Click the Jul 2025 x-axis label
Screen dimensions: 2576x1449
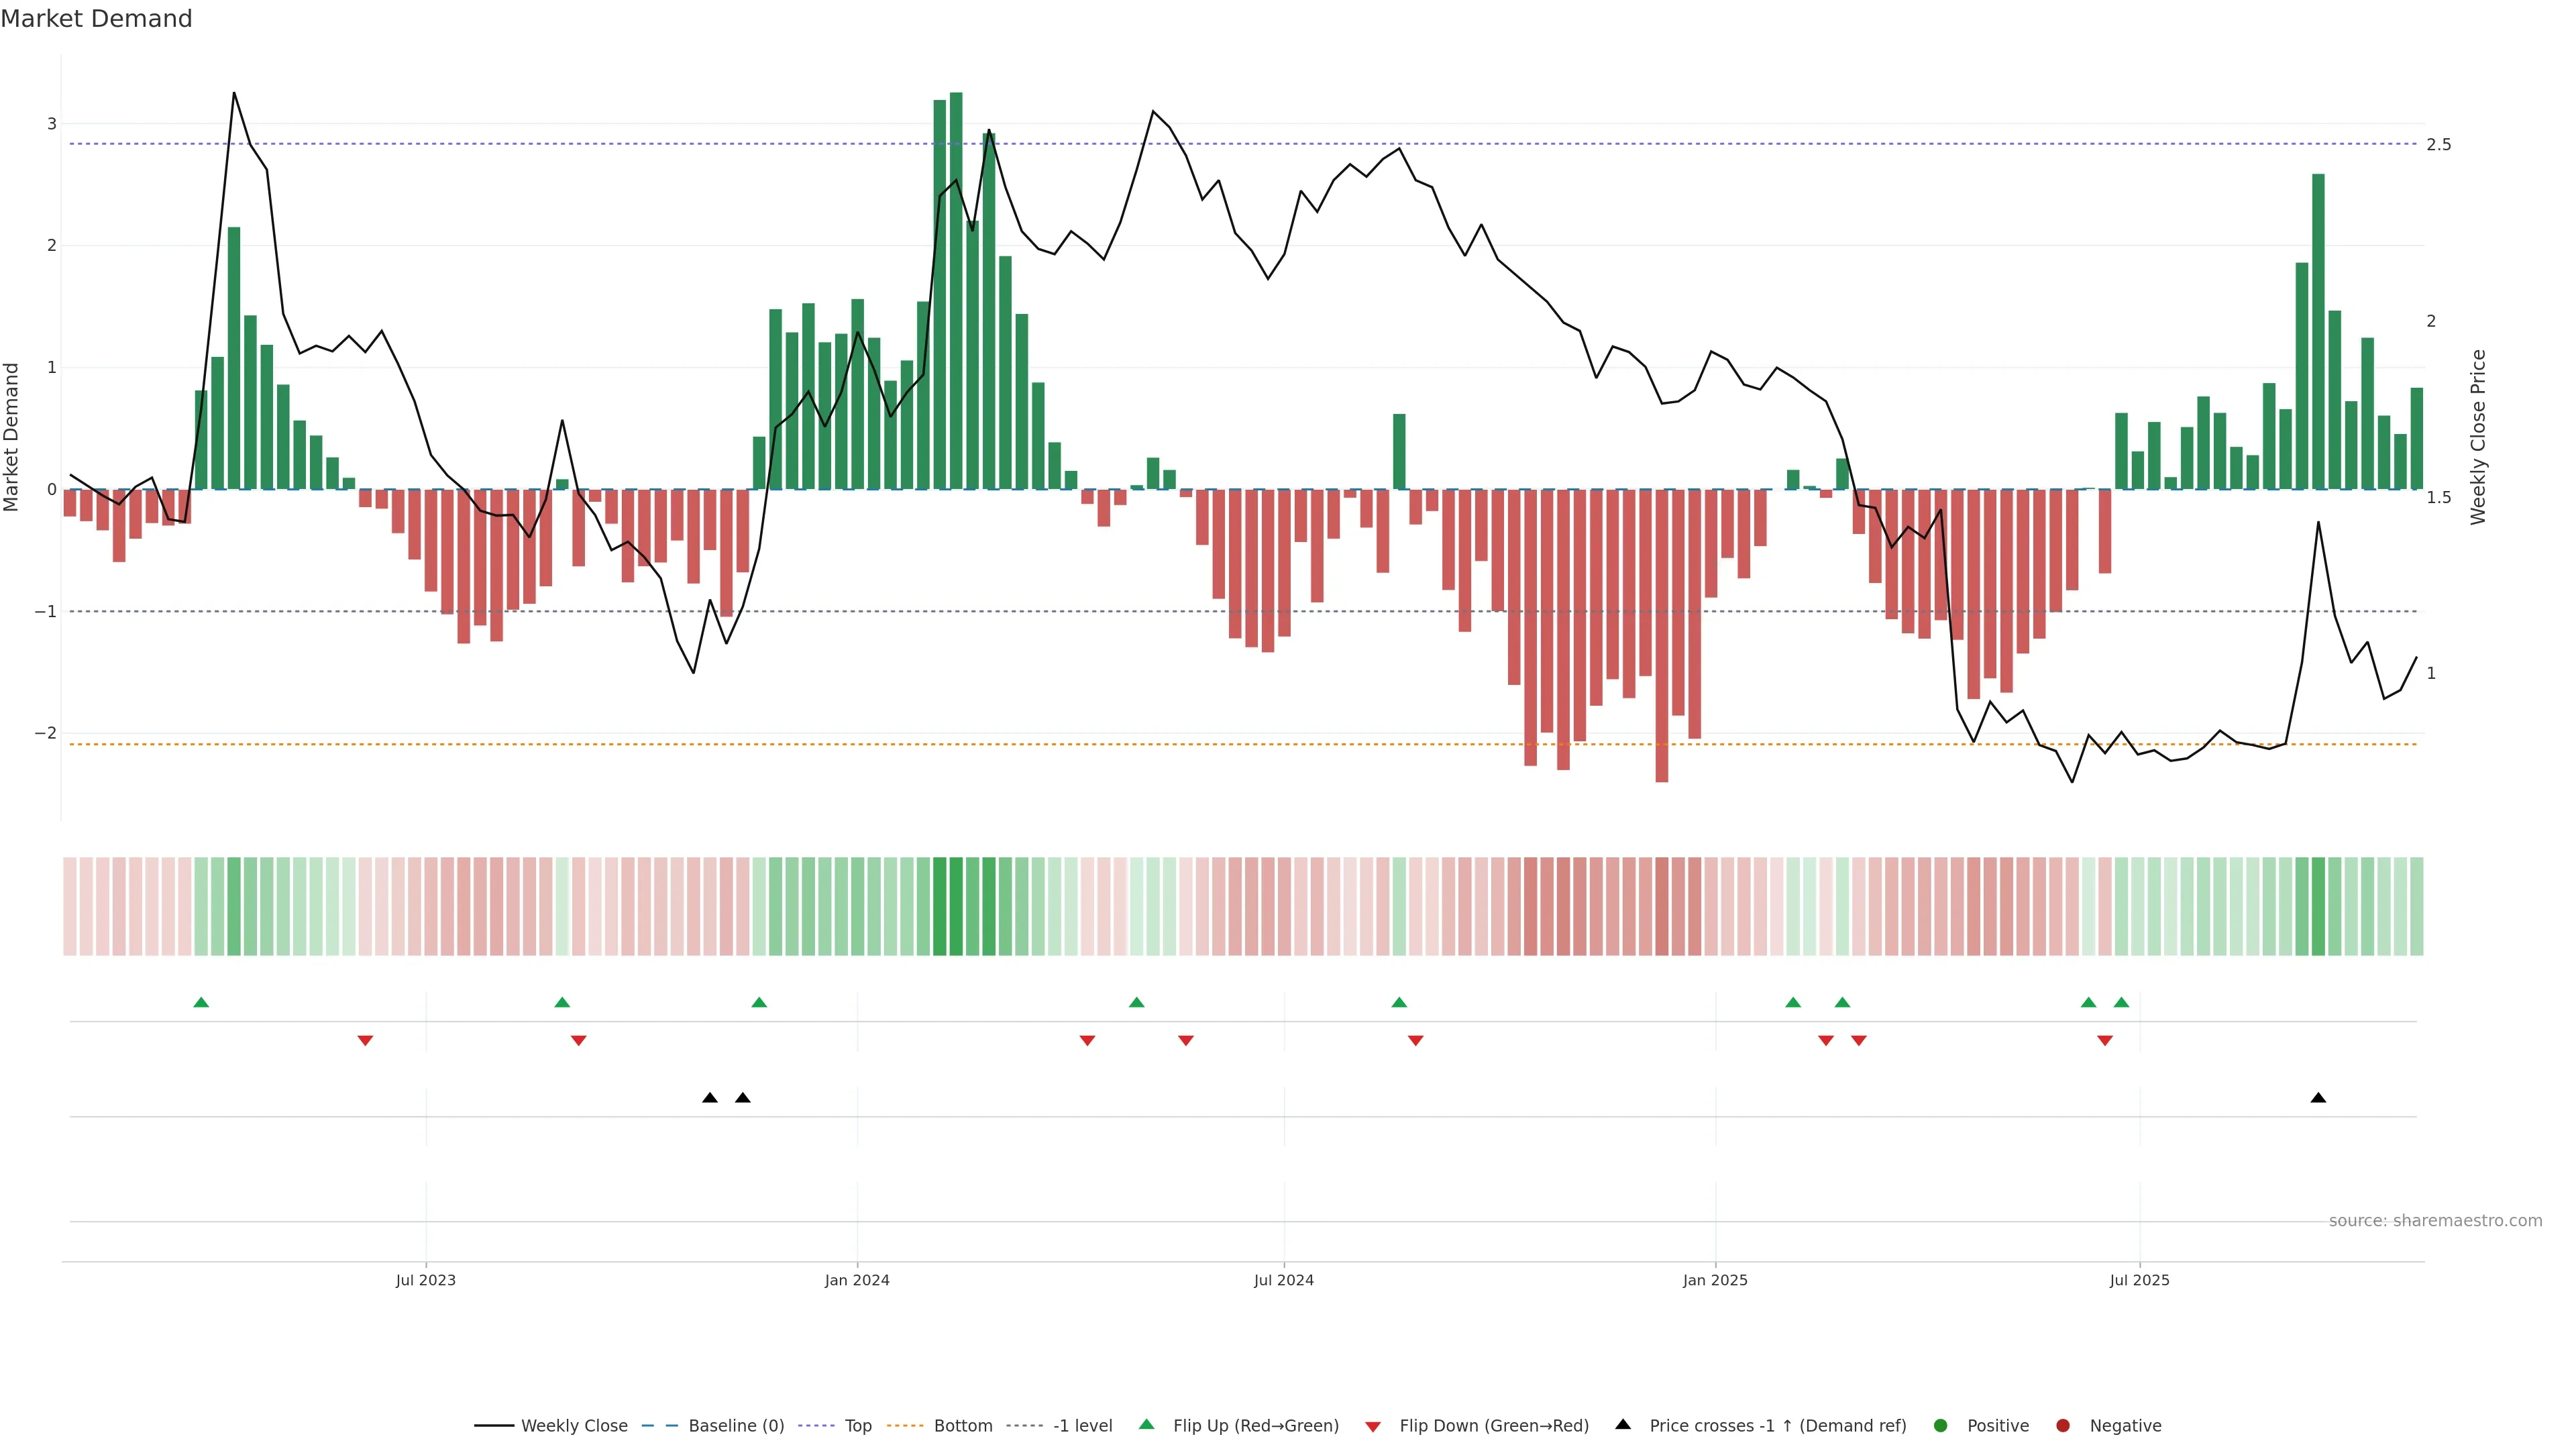pos(2139,1281)
